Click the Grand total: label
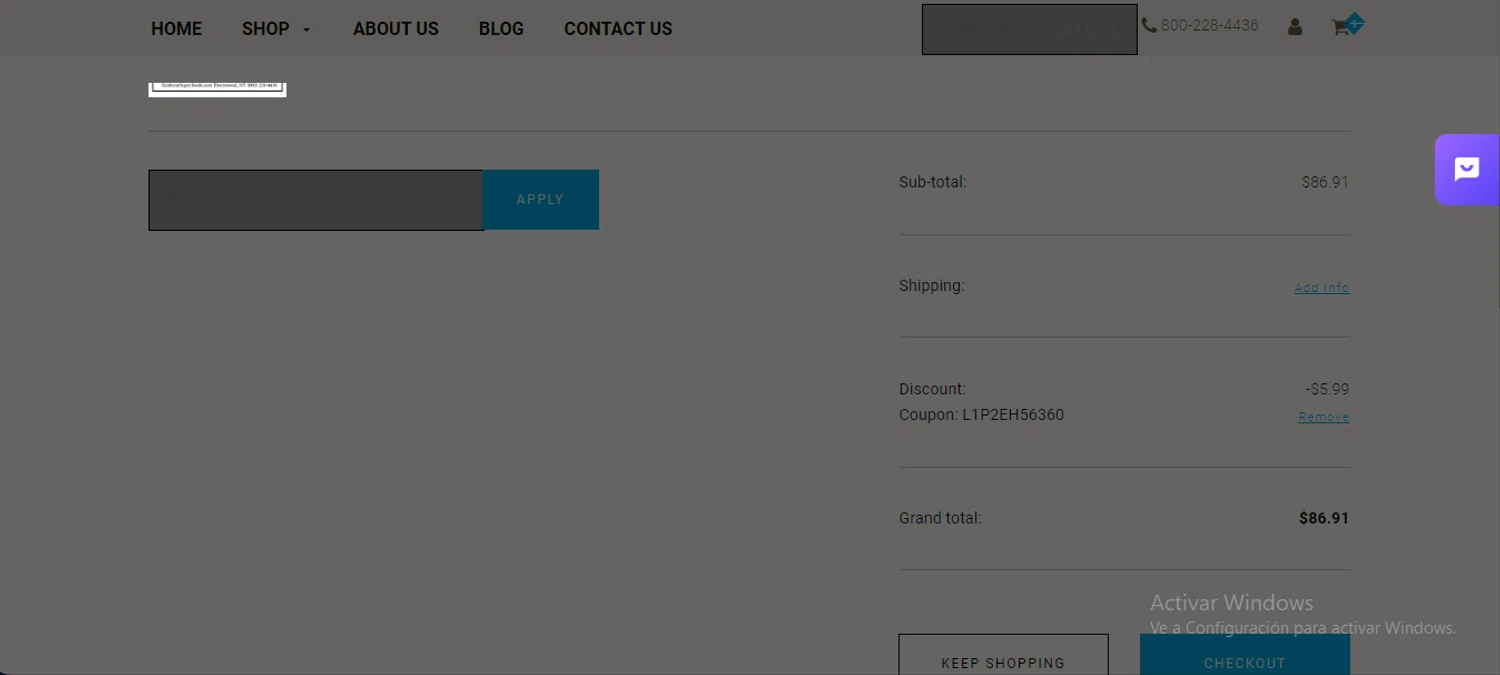The image size is (1500, 675). pos(940,518)
